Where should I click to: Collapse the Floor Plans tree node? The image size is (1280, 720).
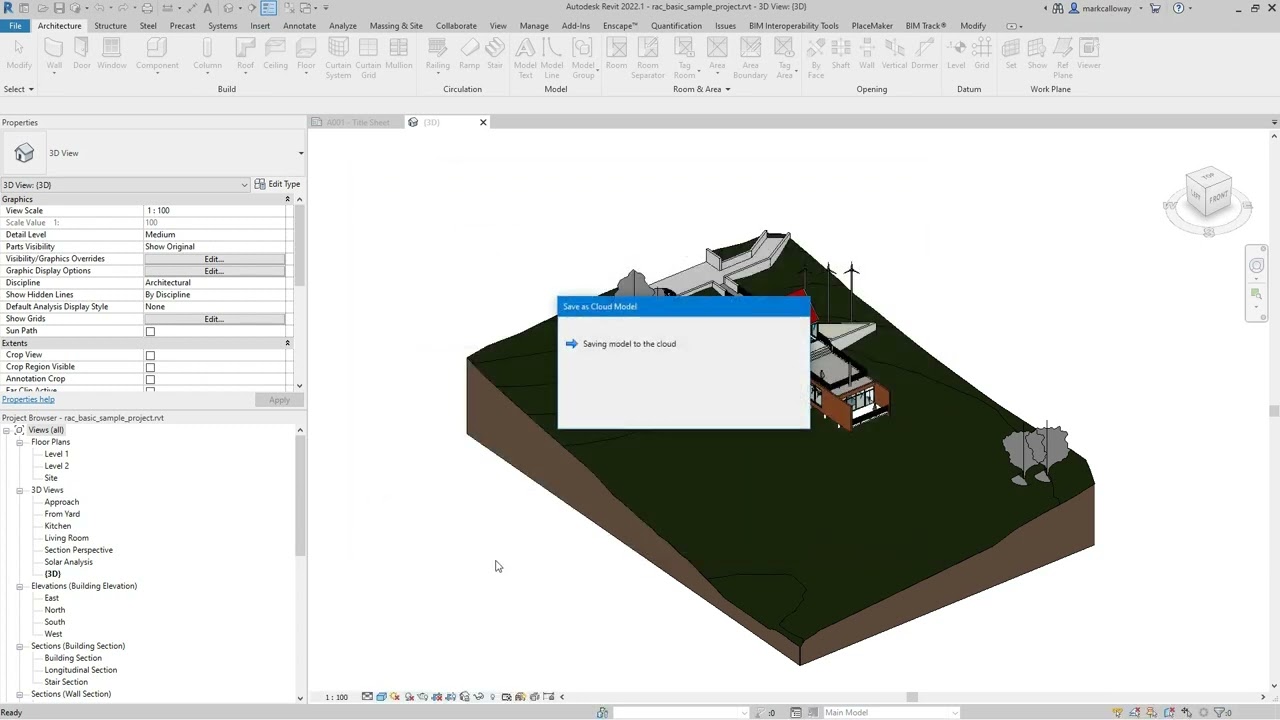point(19,442)
